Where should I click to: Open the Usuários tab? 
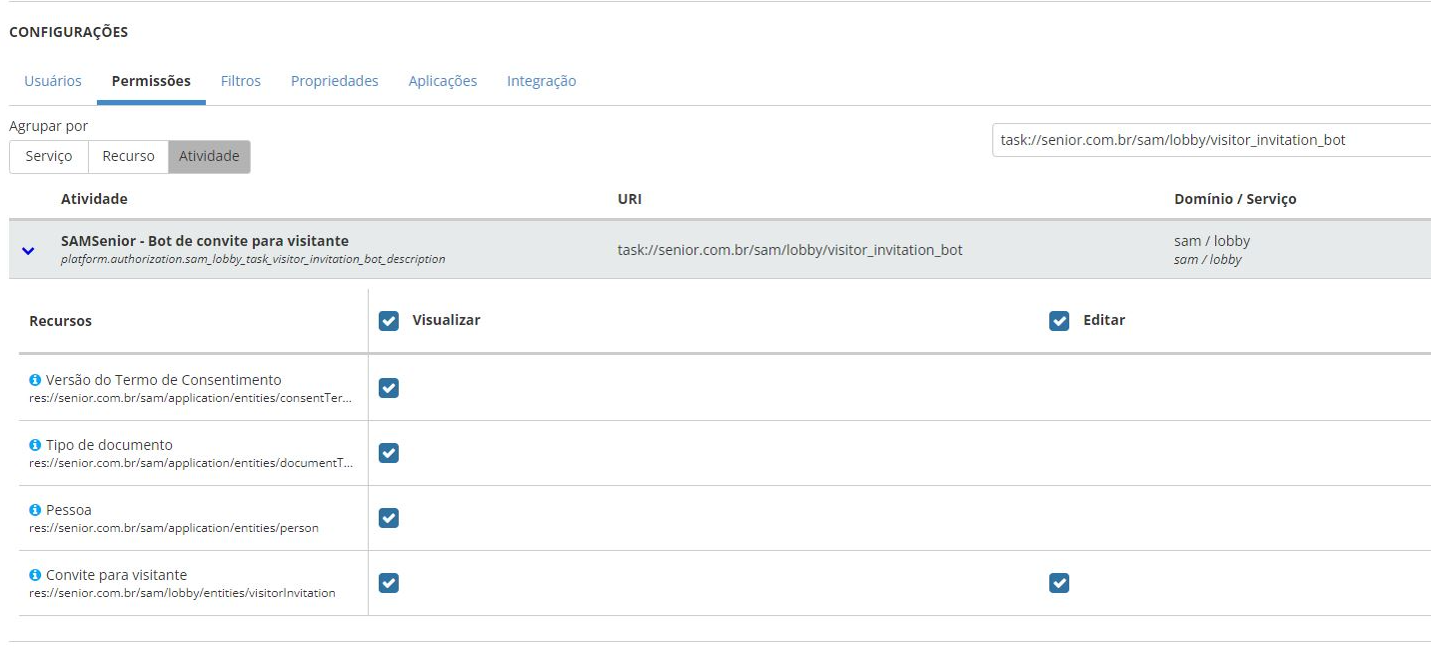click(53, 81)
